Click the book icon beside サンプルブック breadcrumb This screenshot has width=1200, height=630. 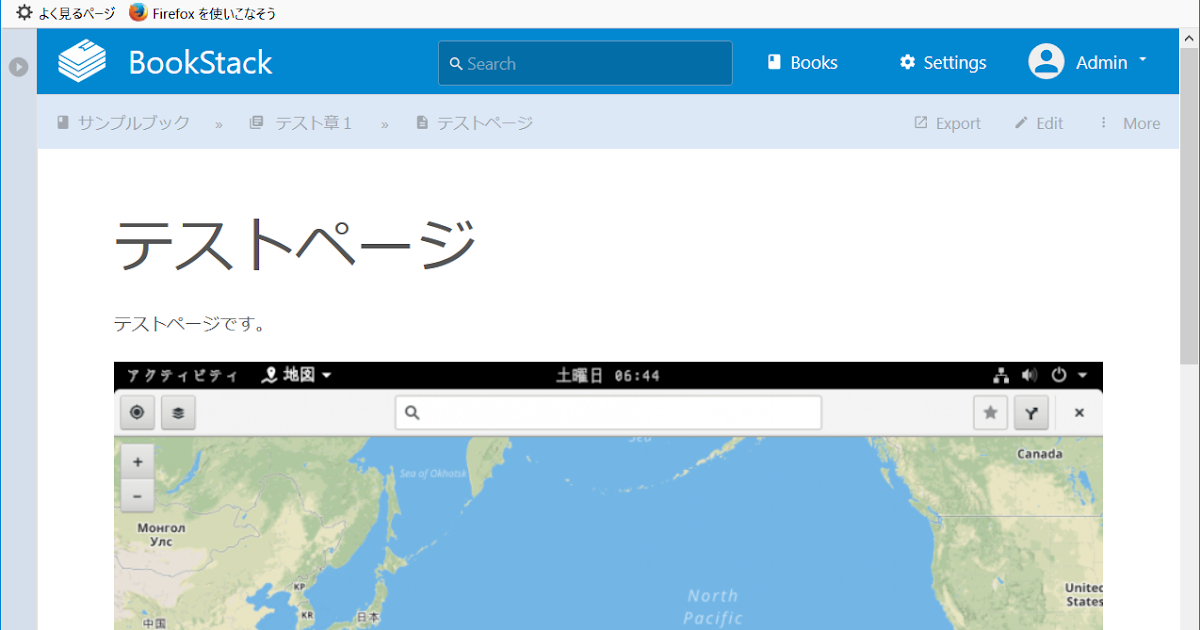[63, 122]
